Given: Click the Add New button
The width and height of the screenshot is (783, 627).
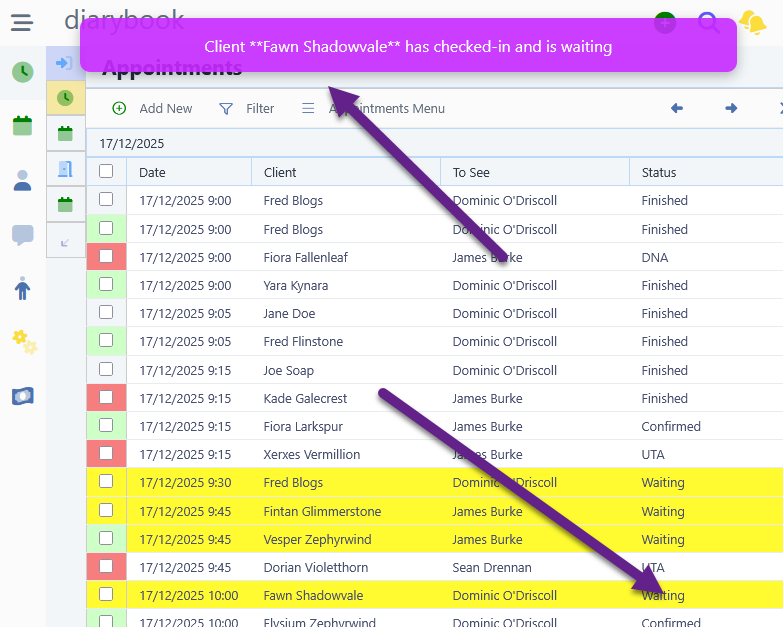Looking at the screenshot, I should 152,108.
